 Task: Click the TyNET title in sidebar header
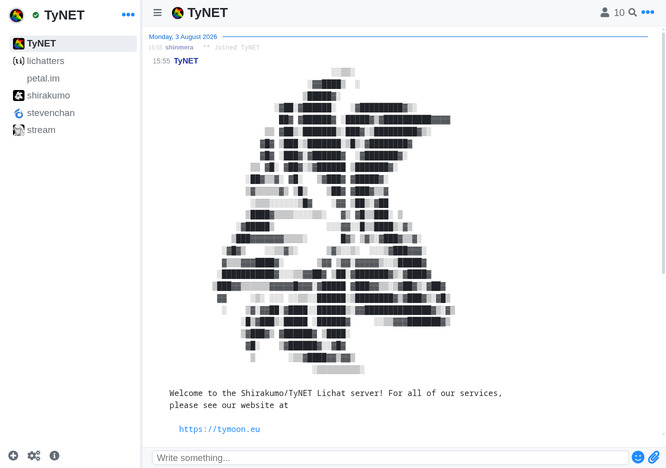64,15
